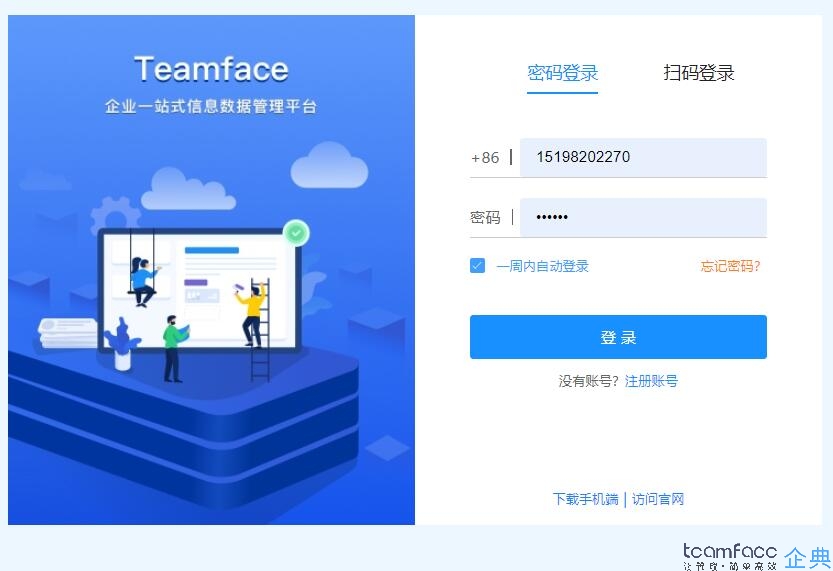Click the blue 登录 button
Image resolution: width=833 pixels, height=571 pixels.
point(618,337)
